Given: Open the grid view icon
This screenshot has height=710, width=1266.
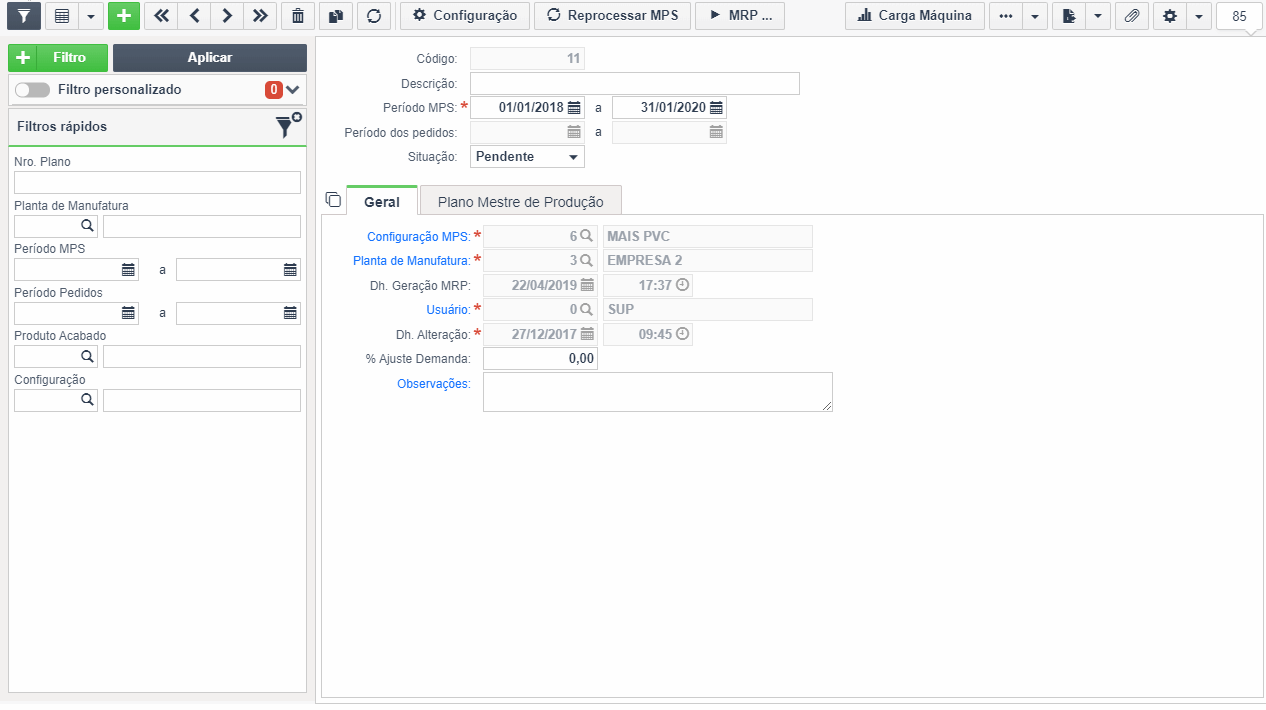Looking at the screenshot, I should click(x=62, y=16).
